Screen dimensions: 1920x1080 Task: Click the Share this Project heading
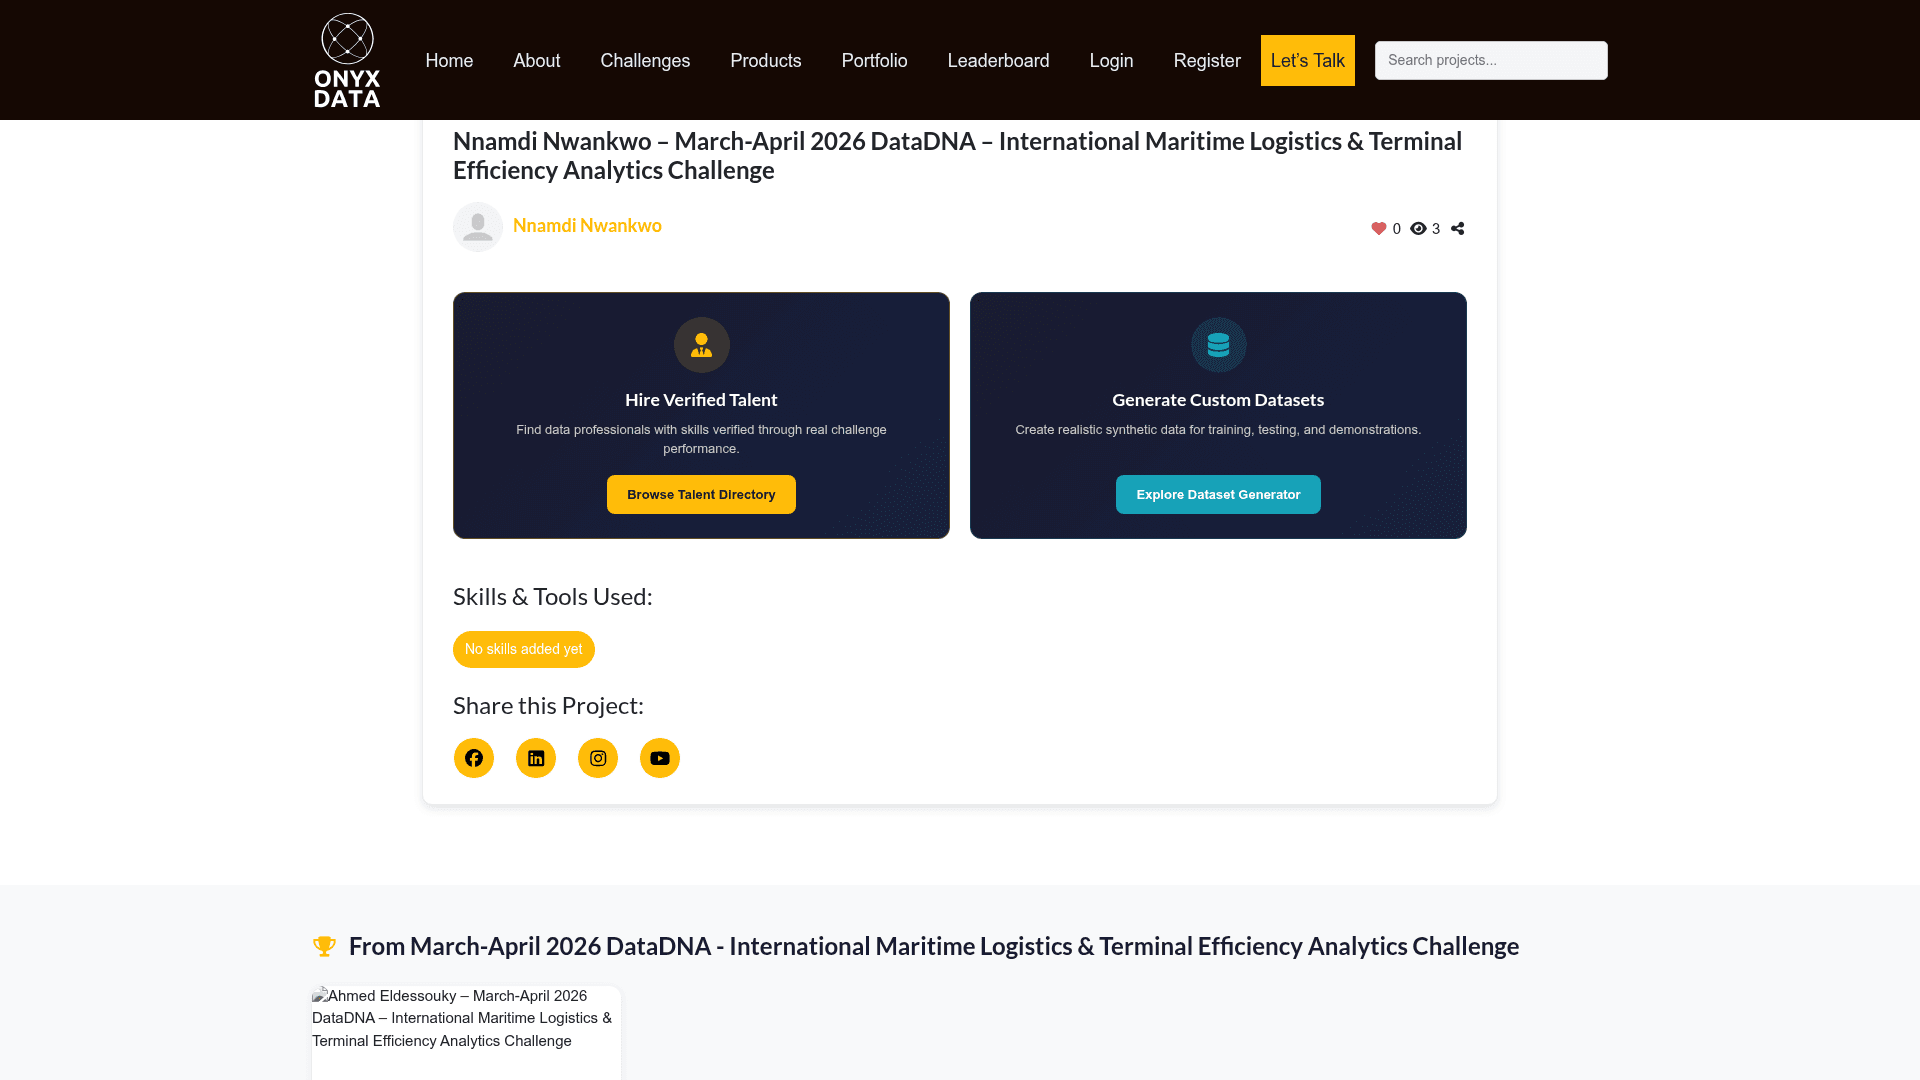coord(548,706)
